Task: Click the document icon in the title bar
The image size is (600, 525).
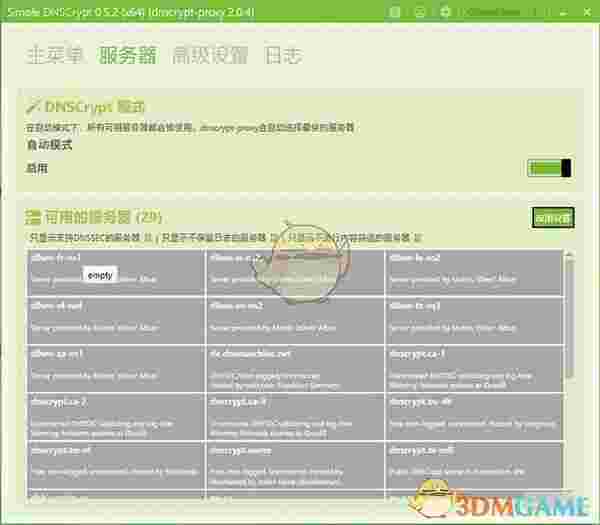Action: click(x=395, y=12)
